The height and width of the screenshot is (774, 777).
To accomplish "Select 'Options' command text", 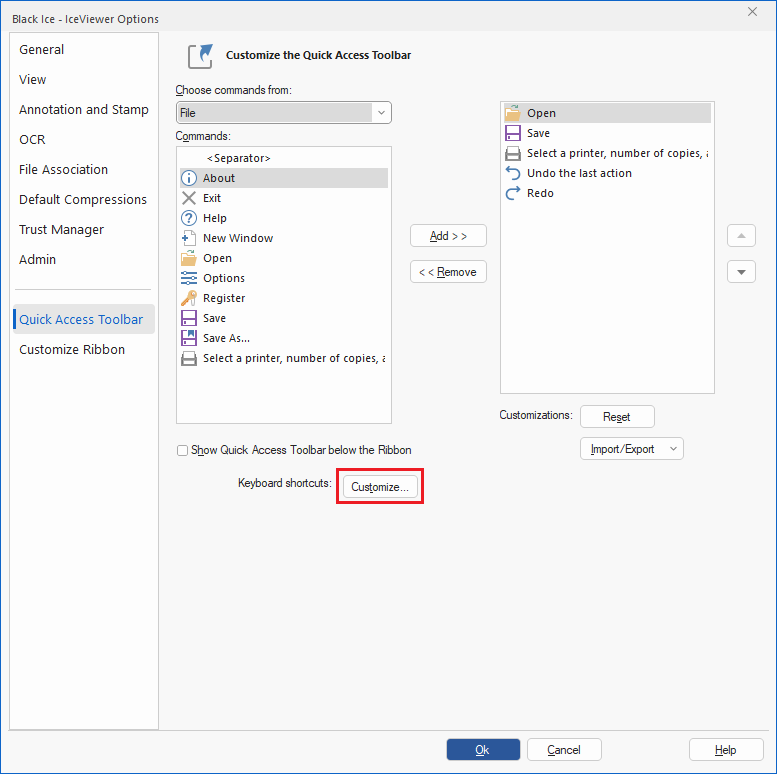I will coord(224,278).
